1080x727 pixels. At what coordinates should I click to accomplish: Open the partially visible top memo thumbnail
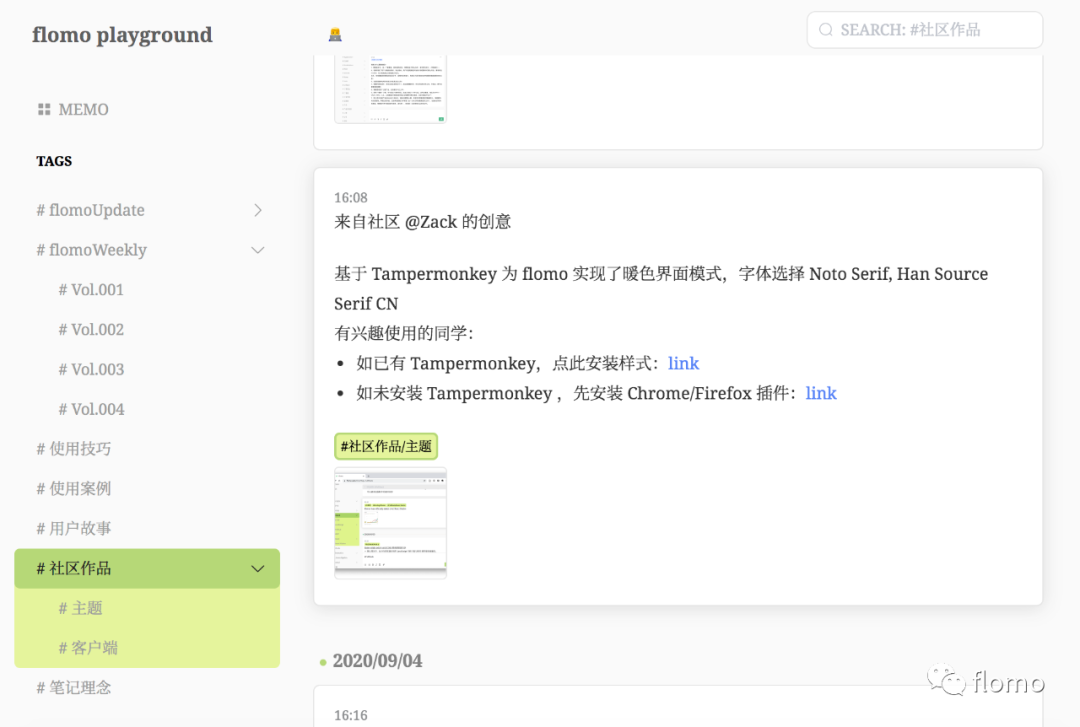pos(391,89)
